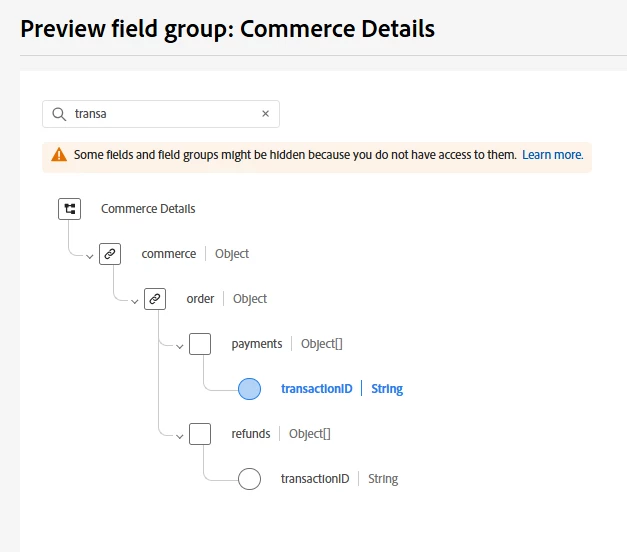Click the link icon beside order
Image resolution: width=627 pixels, height=552 pixels.
pos(155,299)
